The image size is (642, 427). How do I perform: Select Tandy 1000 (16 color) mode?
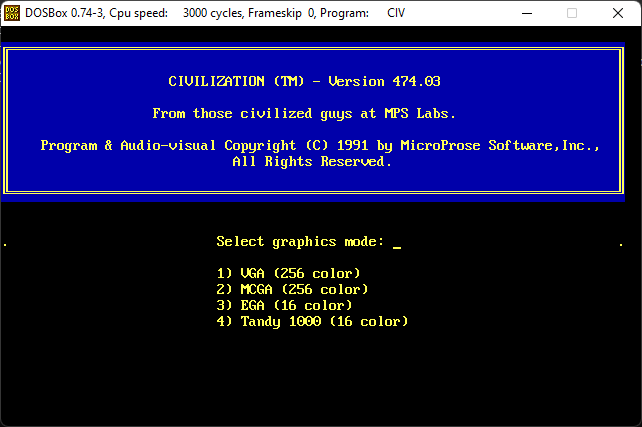point(312,321)
